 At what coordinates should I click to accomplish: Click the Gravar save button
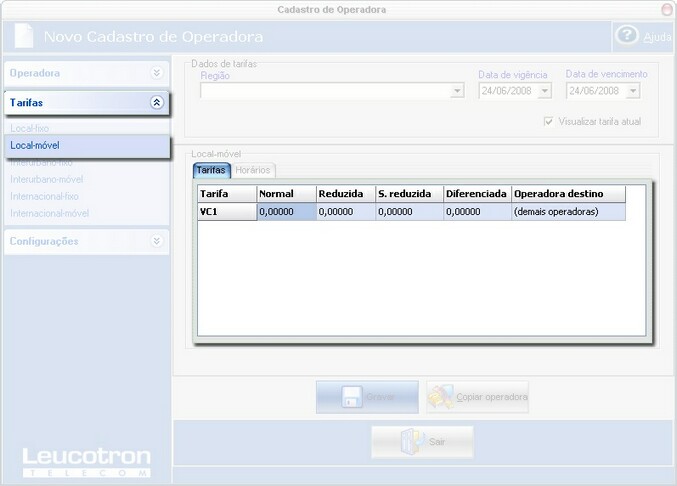(367, 397)
